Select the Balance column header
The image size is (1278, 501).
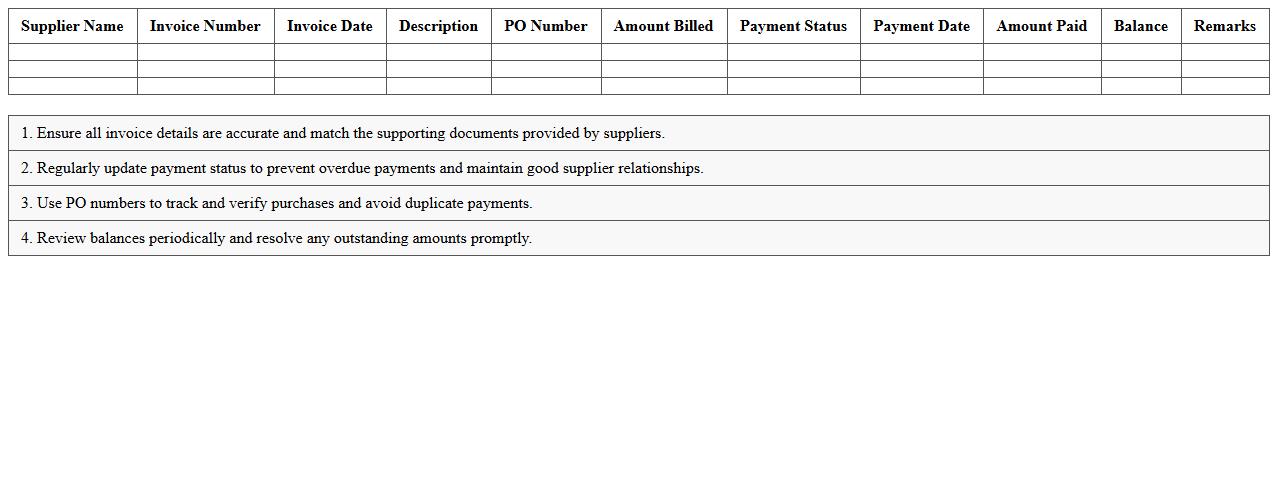click(x=1141, y=26)
